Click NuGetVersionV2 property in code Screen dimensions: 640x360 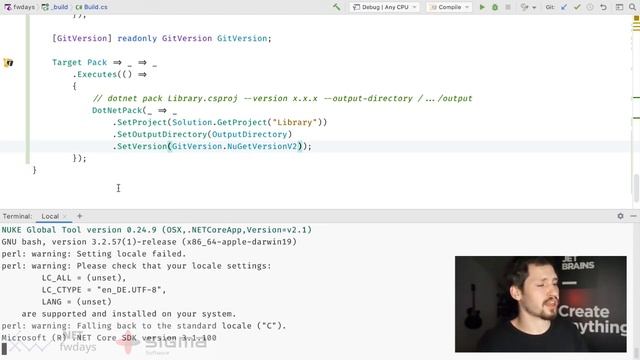pos(262,146)
